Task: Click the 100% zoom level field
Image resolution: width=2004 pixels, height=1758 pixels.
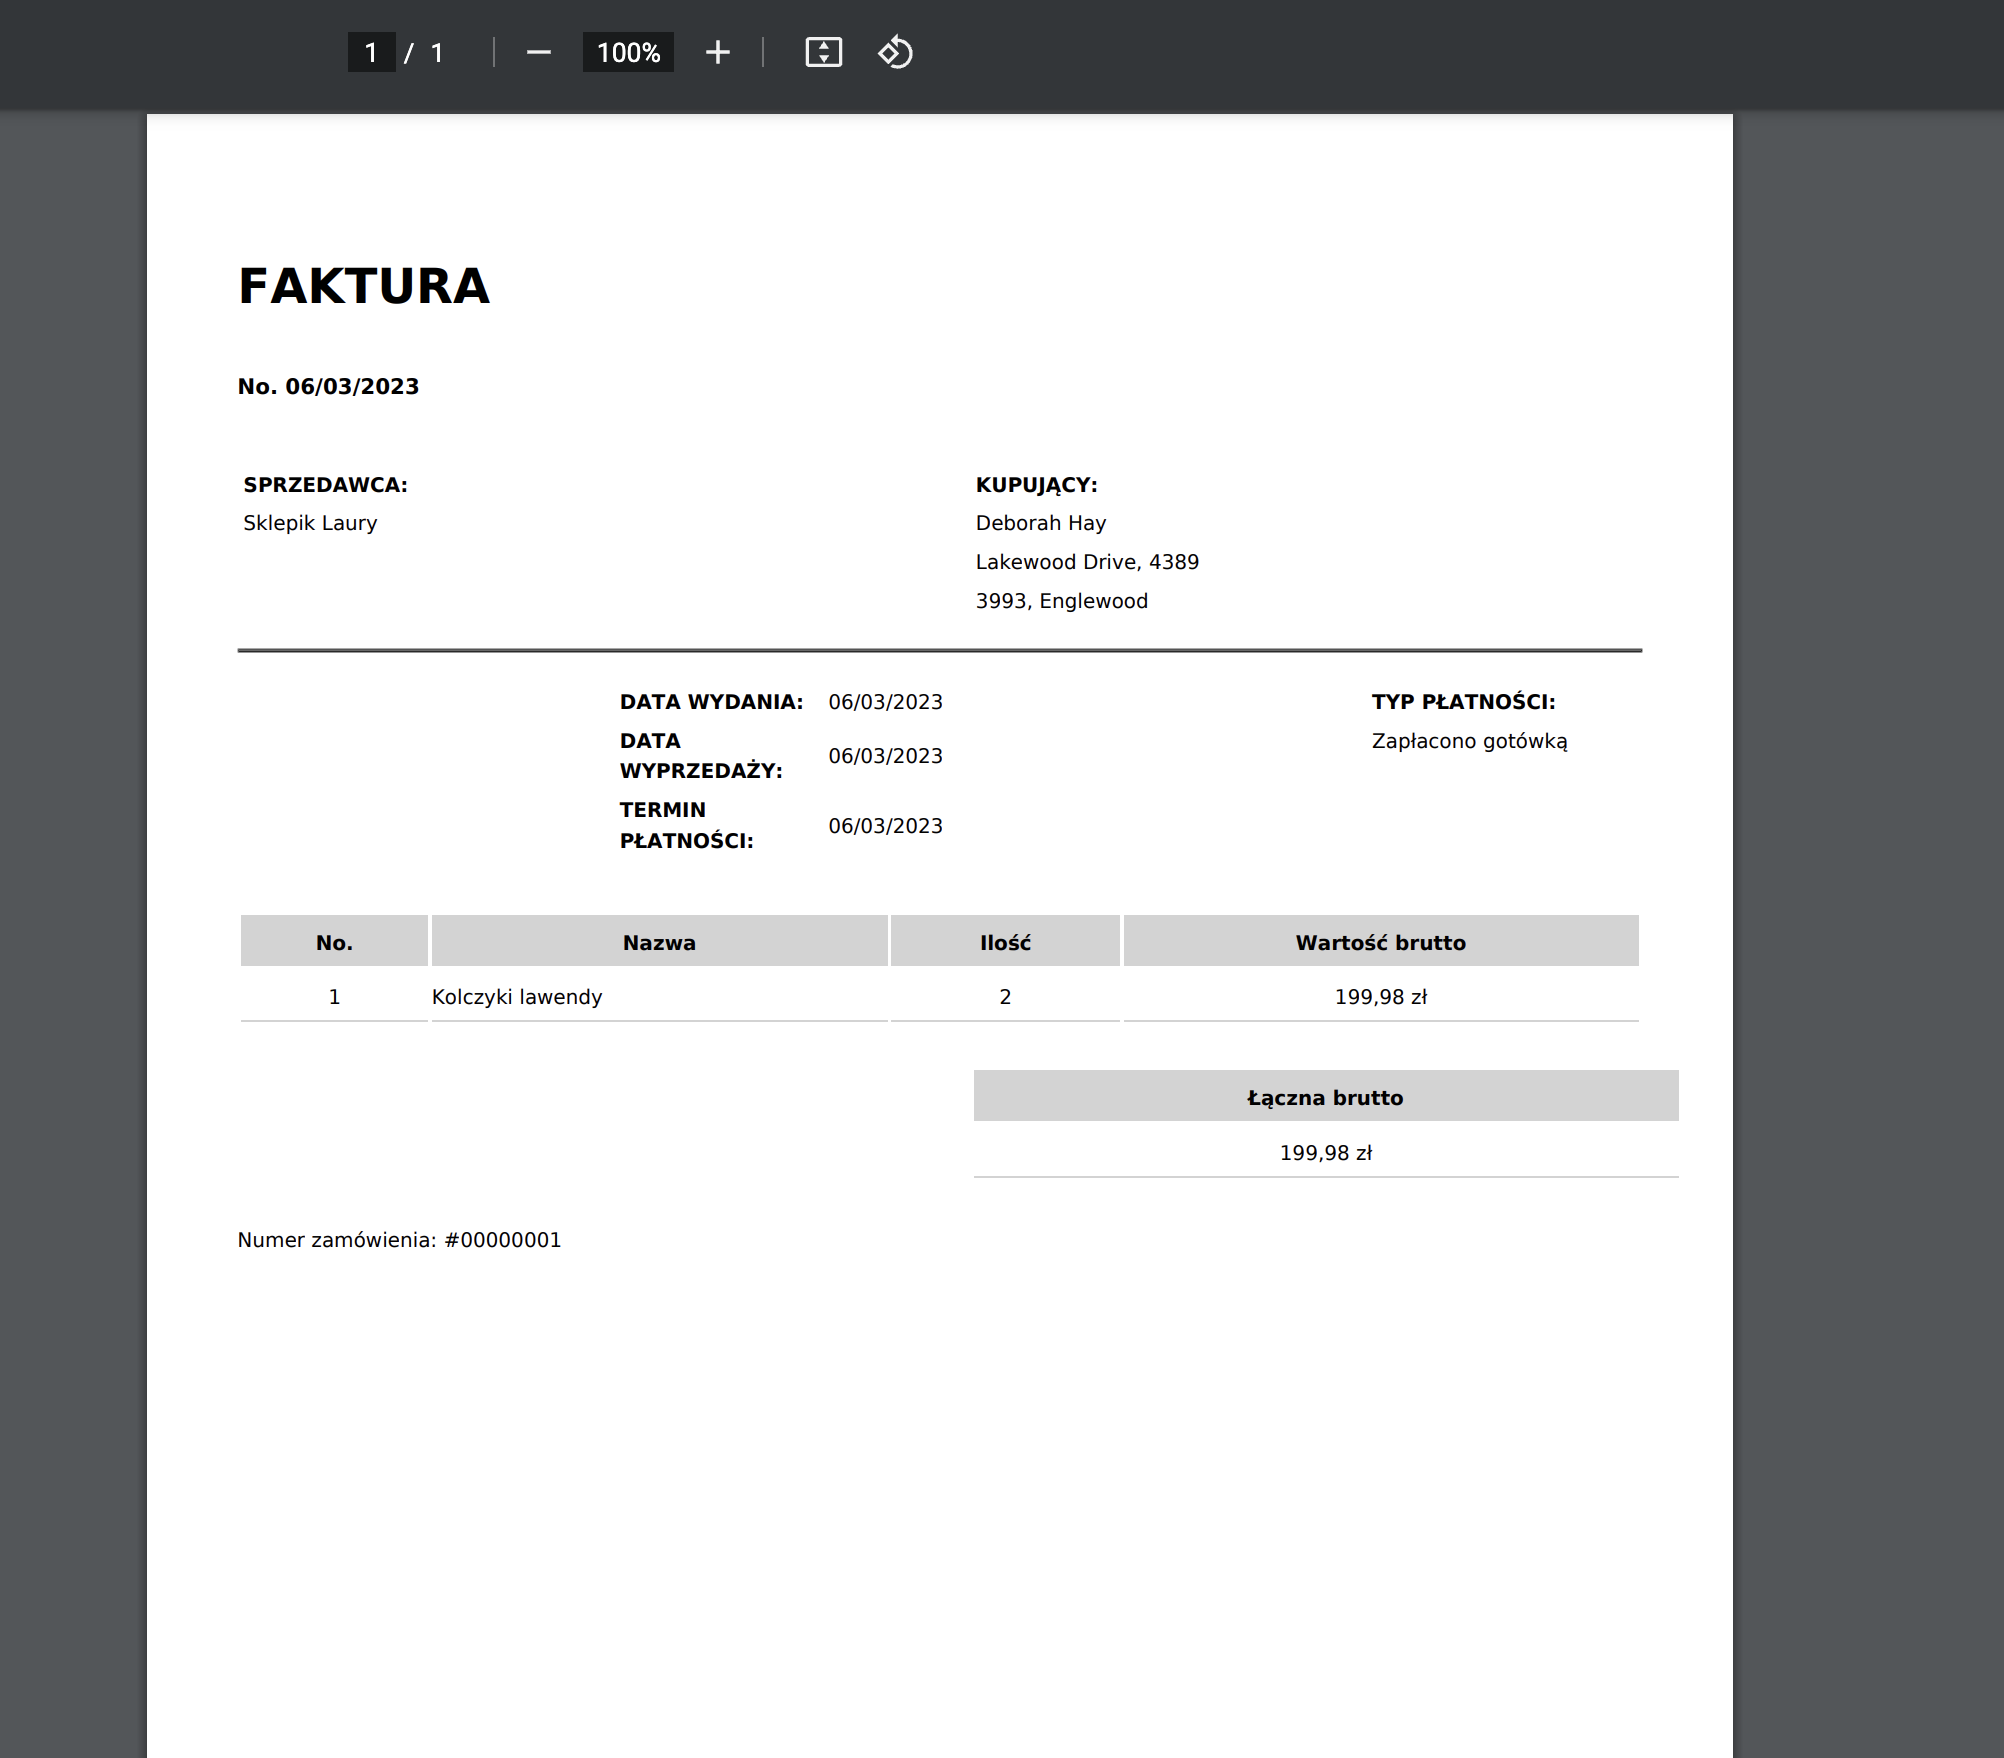Action: click(x=628, y=52)
